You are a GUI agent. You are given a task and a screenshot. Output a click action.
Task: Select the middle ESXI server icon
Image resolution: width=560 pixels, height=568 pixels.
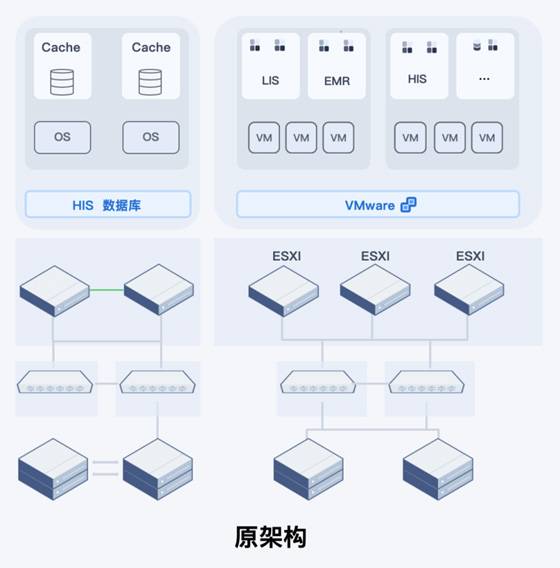point(375,289)
